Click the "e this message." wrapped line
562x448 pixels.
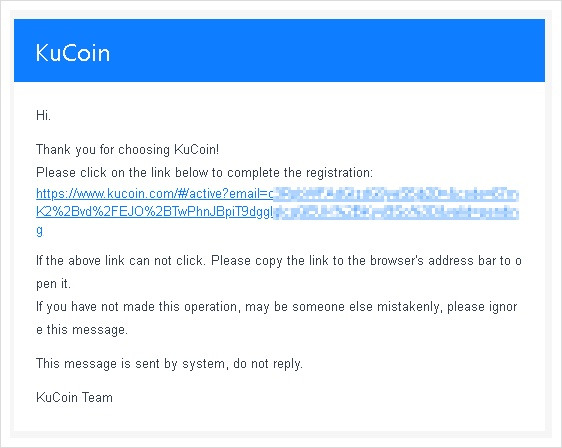pos(82,330)
